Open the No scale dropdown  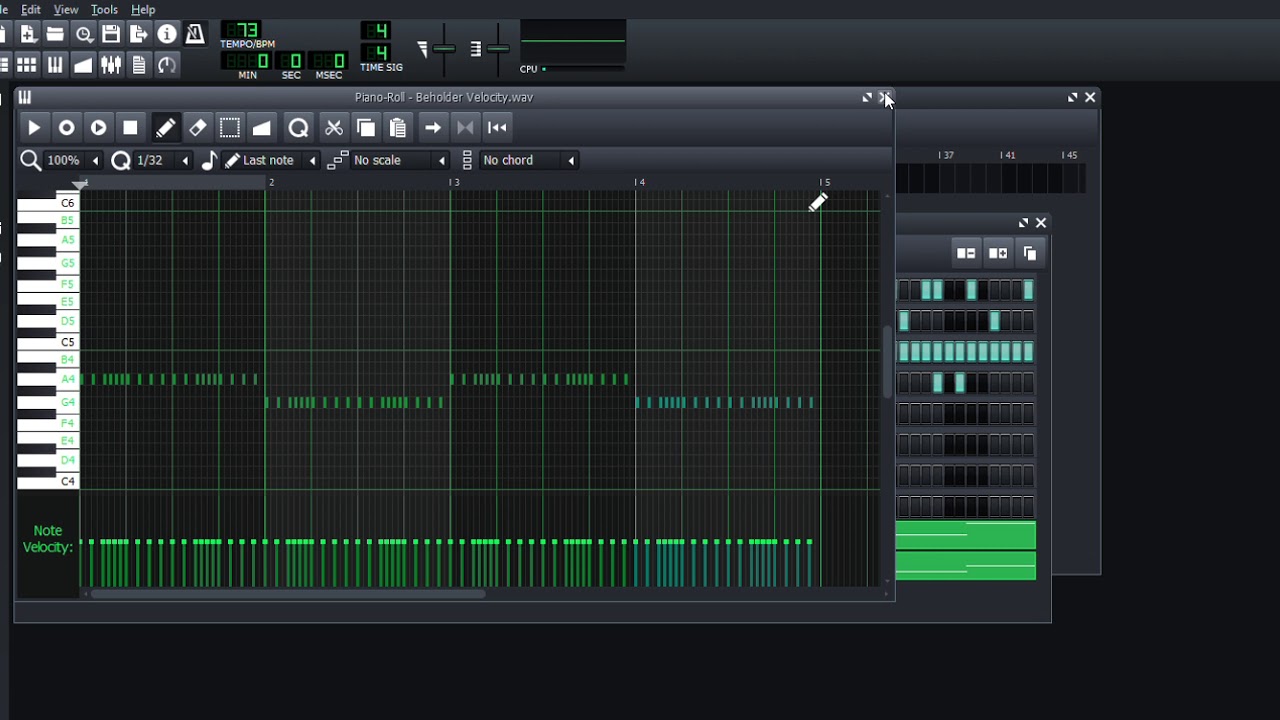(399, 160)
